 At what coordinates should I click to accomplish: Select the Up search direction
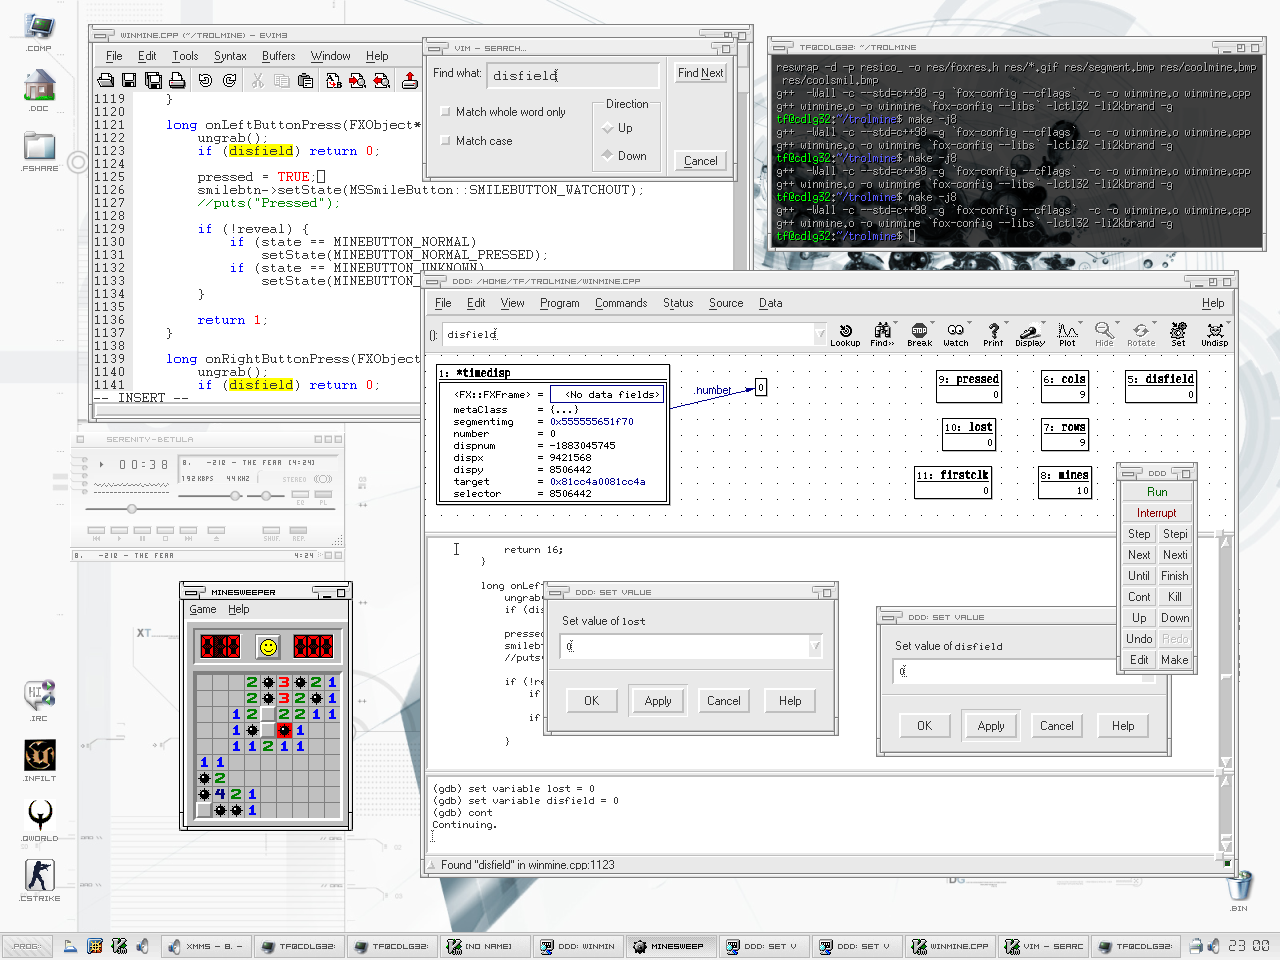tap(608, 128)
